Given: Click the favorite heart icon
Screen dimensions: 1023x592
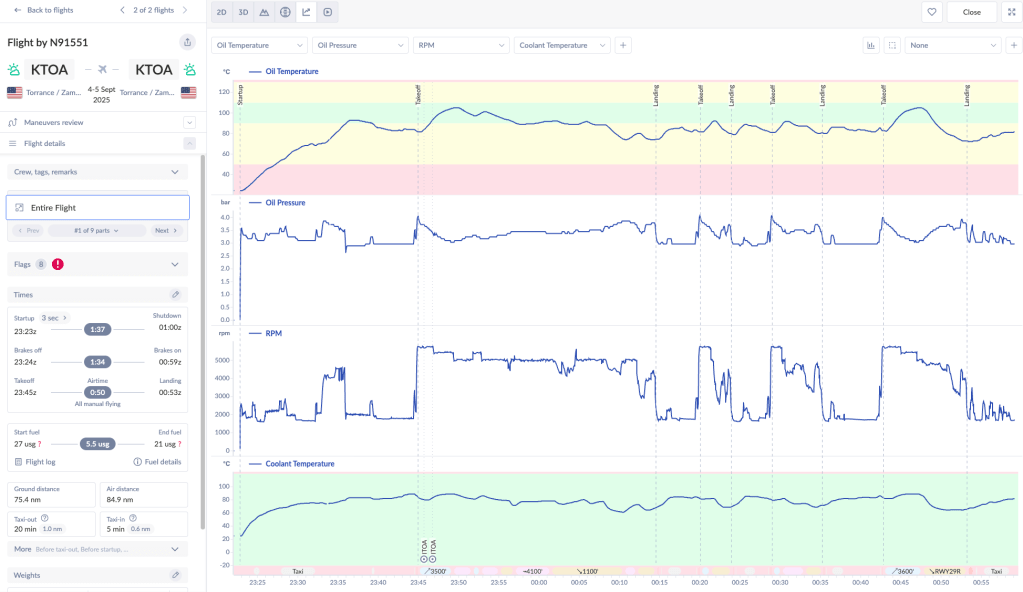Looking at the screenshot, I should point(931,12).
